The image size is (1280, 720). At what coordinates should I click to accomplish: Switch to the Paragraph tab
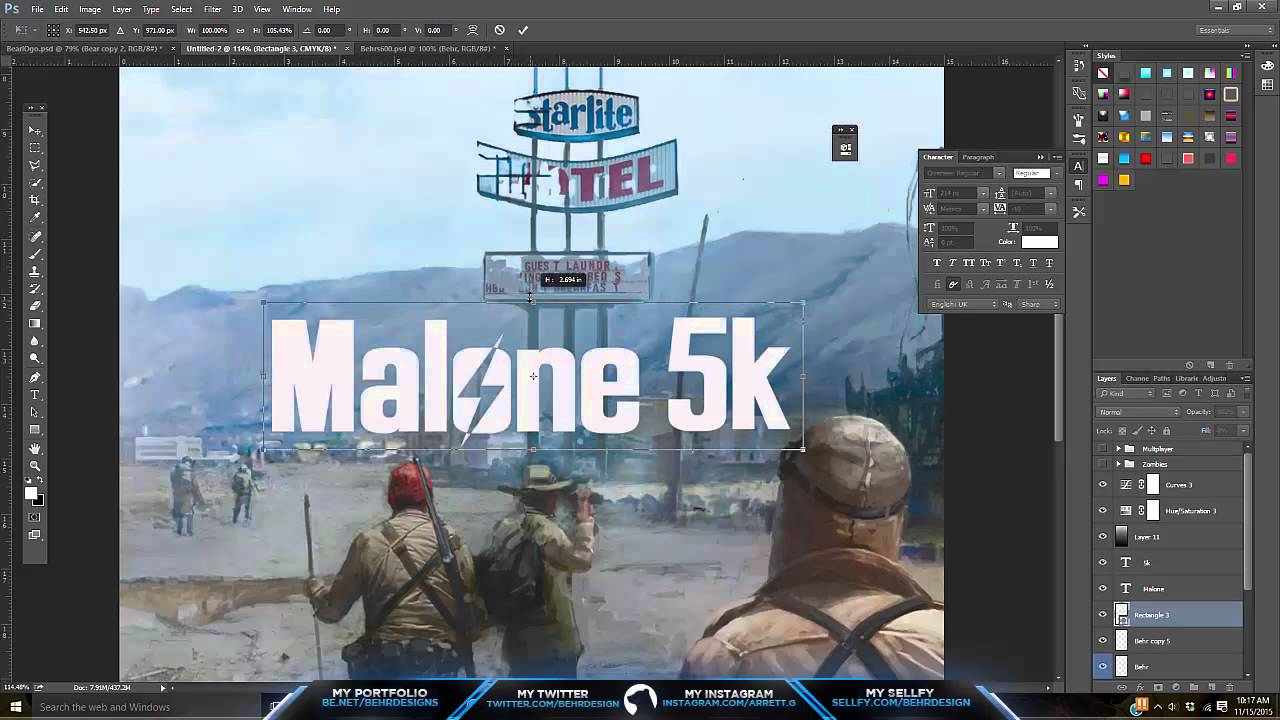click(978, 157)
